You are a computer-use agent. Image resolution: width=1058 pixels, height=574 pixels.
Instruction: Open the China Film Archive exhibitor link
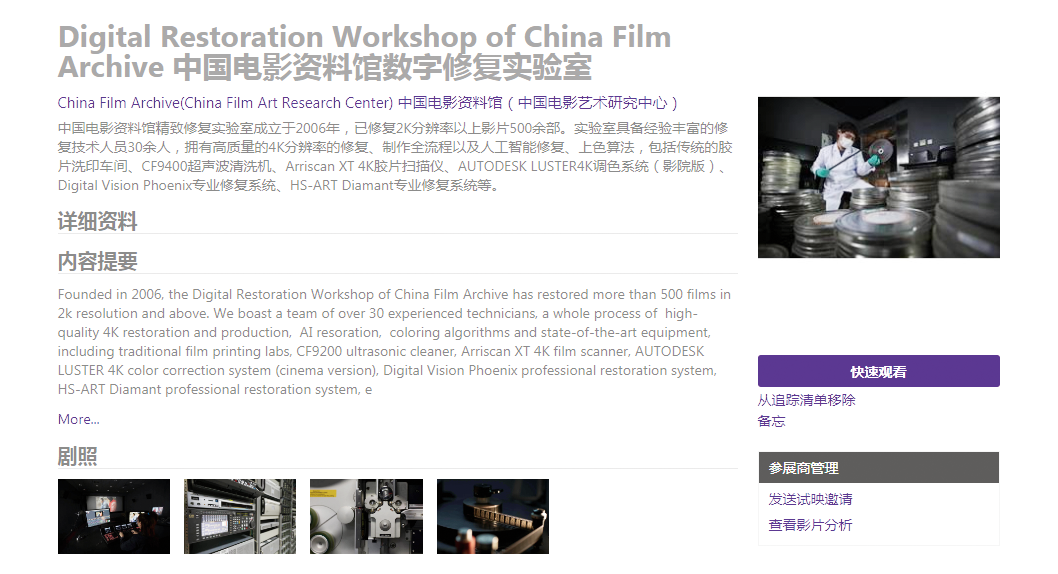tap(368, 102)
